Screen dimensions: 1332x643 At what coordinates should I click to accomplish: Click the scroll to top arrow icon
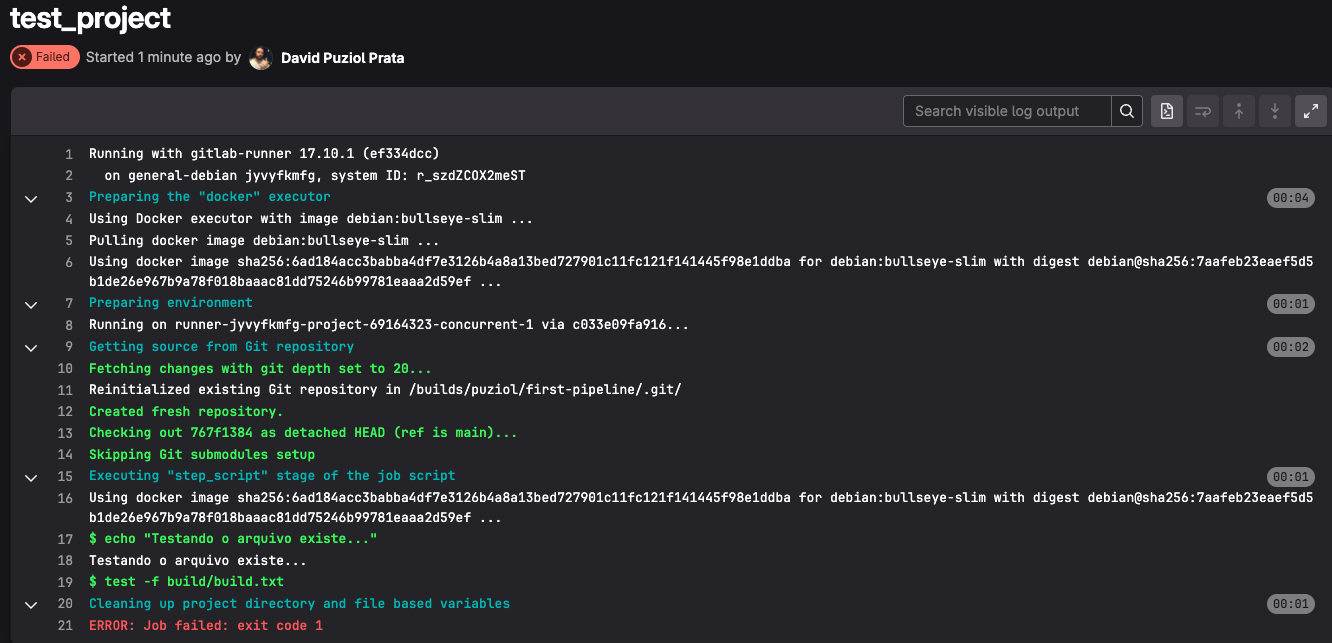coord(1238,111)
